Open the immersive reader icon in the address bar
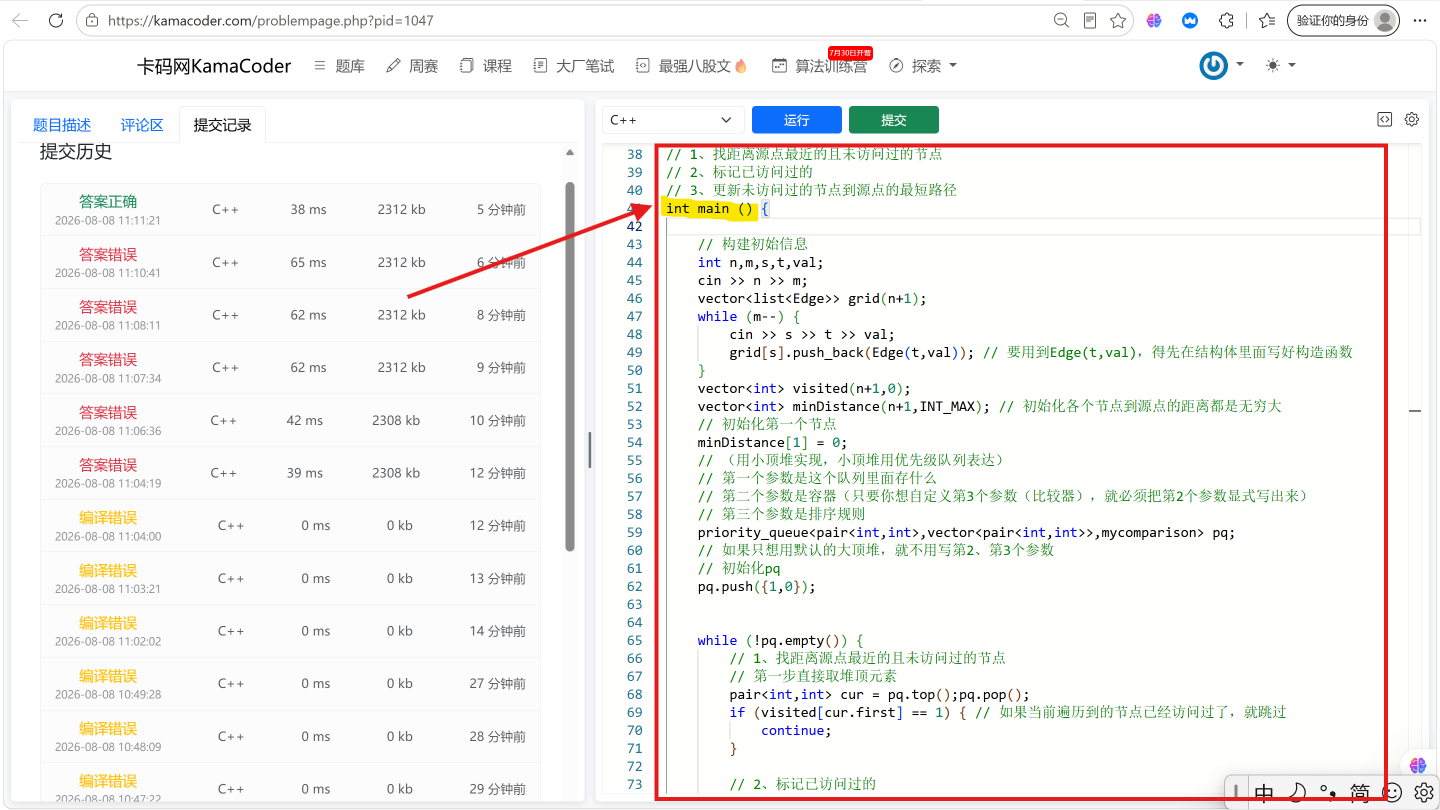The width and height of the screenshot is (1440, 810). pyautogui.click(x=1090, y=20)
